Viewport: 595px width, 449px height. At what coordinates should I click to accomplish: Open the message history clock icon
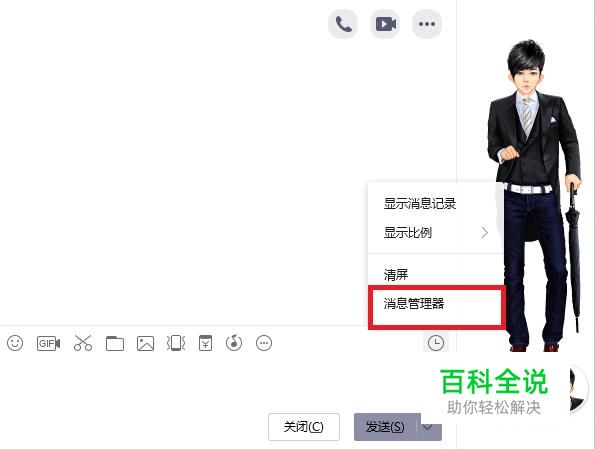tap(436, 343)
